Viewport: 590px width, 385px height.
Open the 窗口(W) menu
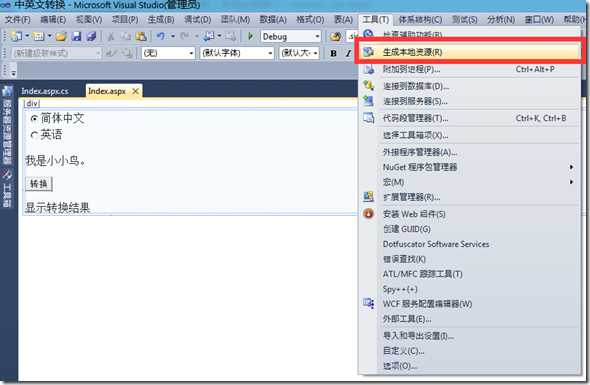point(539,19)
